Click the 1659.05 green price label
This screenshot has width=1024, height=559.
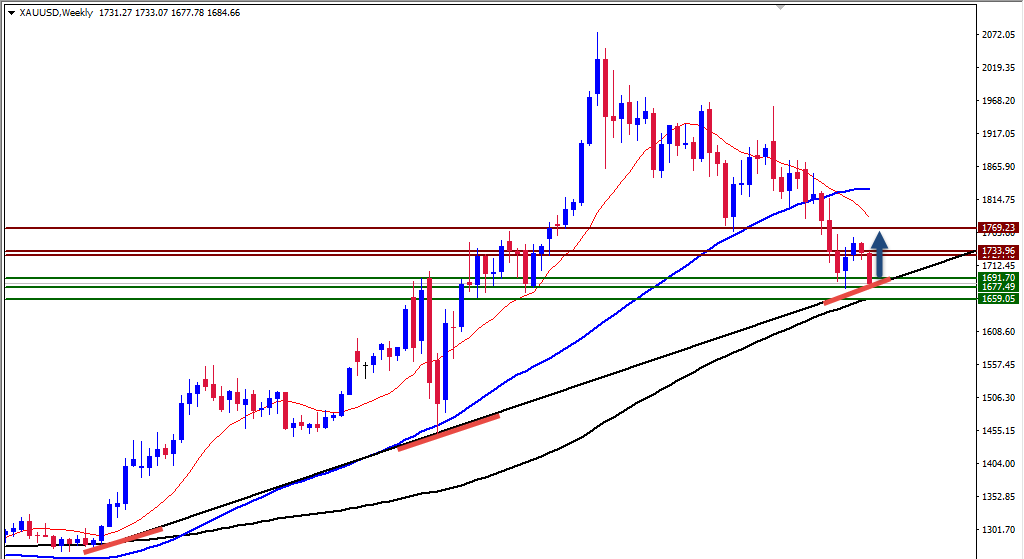click(x=998, y=298)
